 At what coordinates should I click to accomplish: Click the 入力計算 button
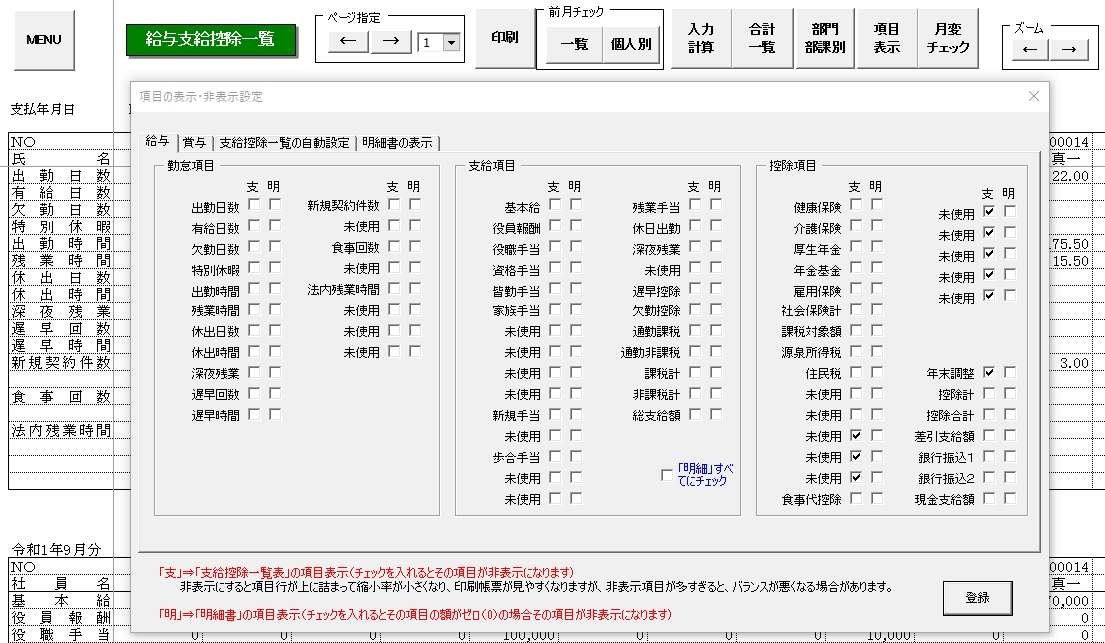pos(700,38)
